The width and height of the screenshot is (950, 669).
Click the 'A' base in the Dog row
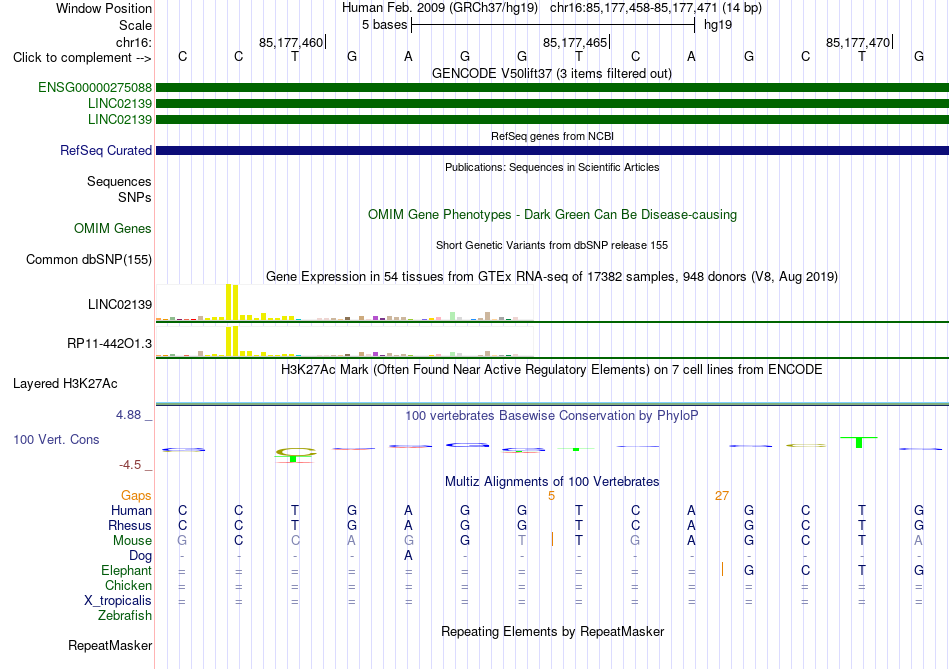[408, 555]
